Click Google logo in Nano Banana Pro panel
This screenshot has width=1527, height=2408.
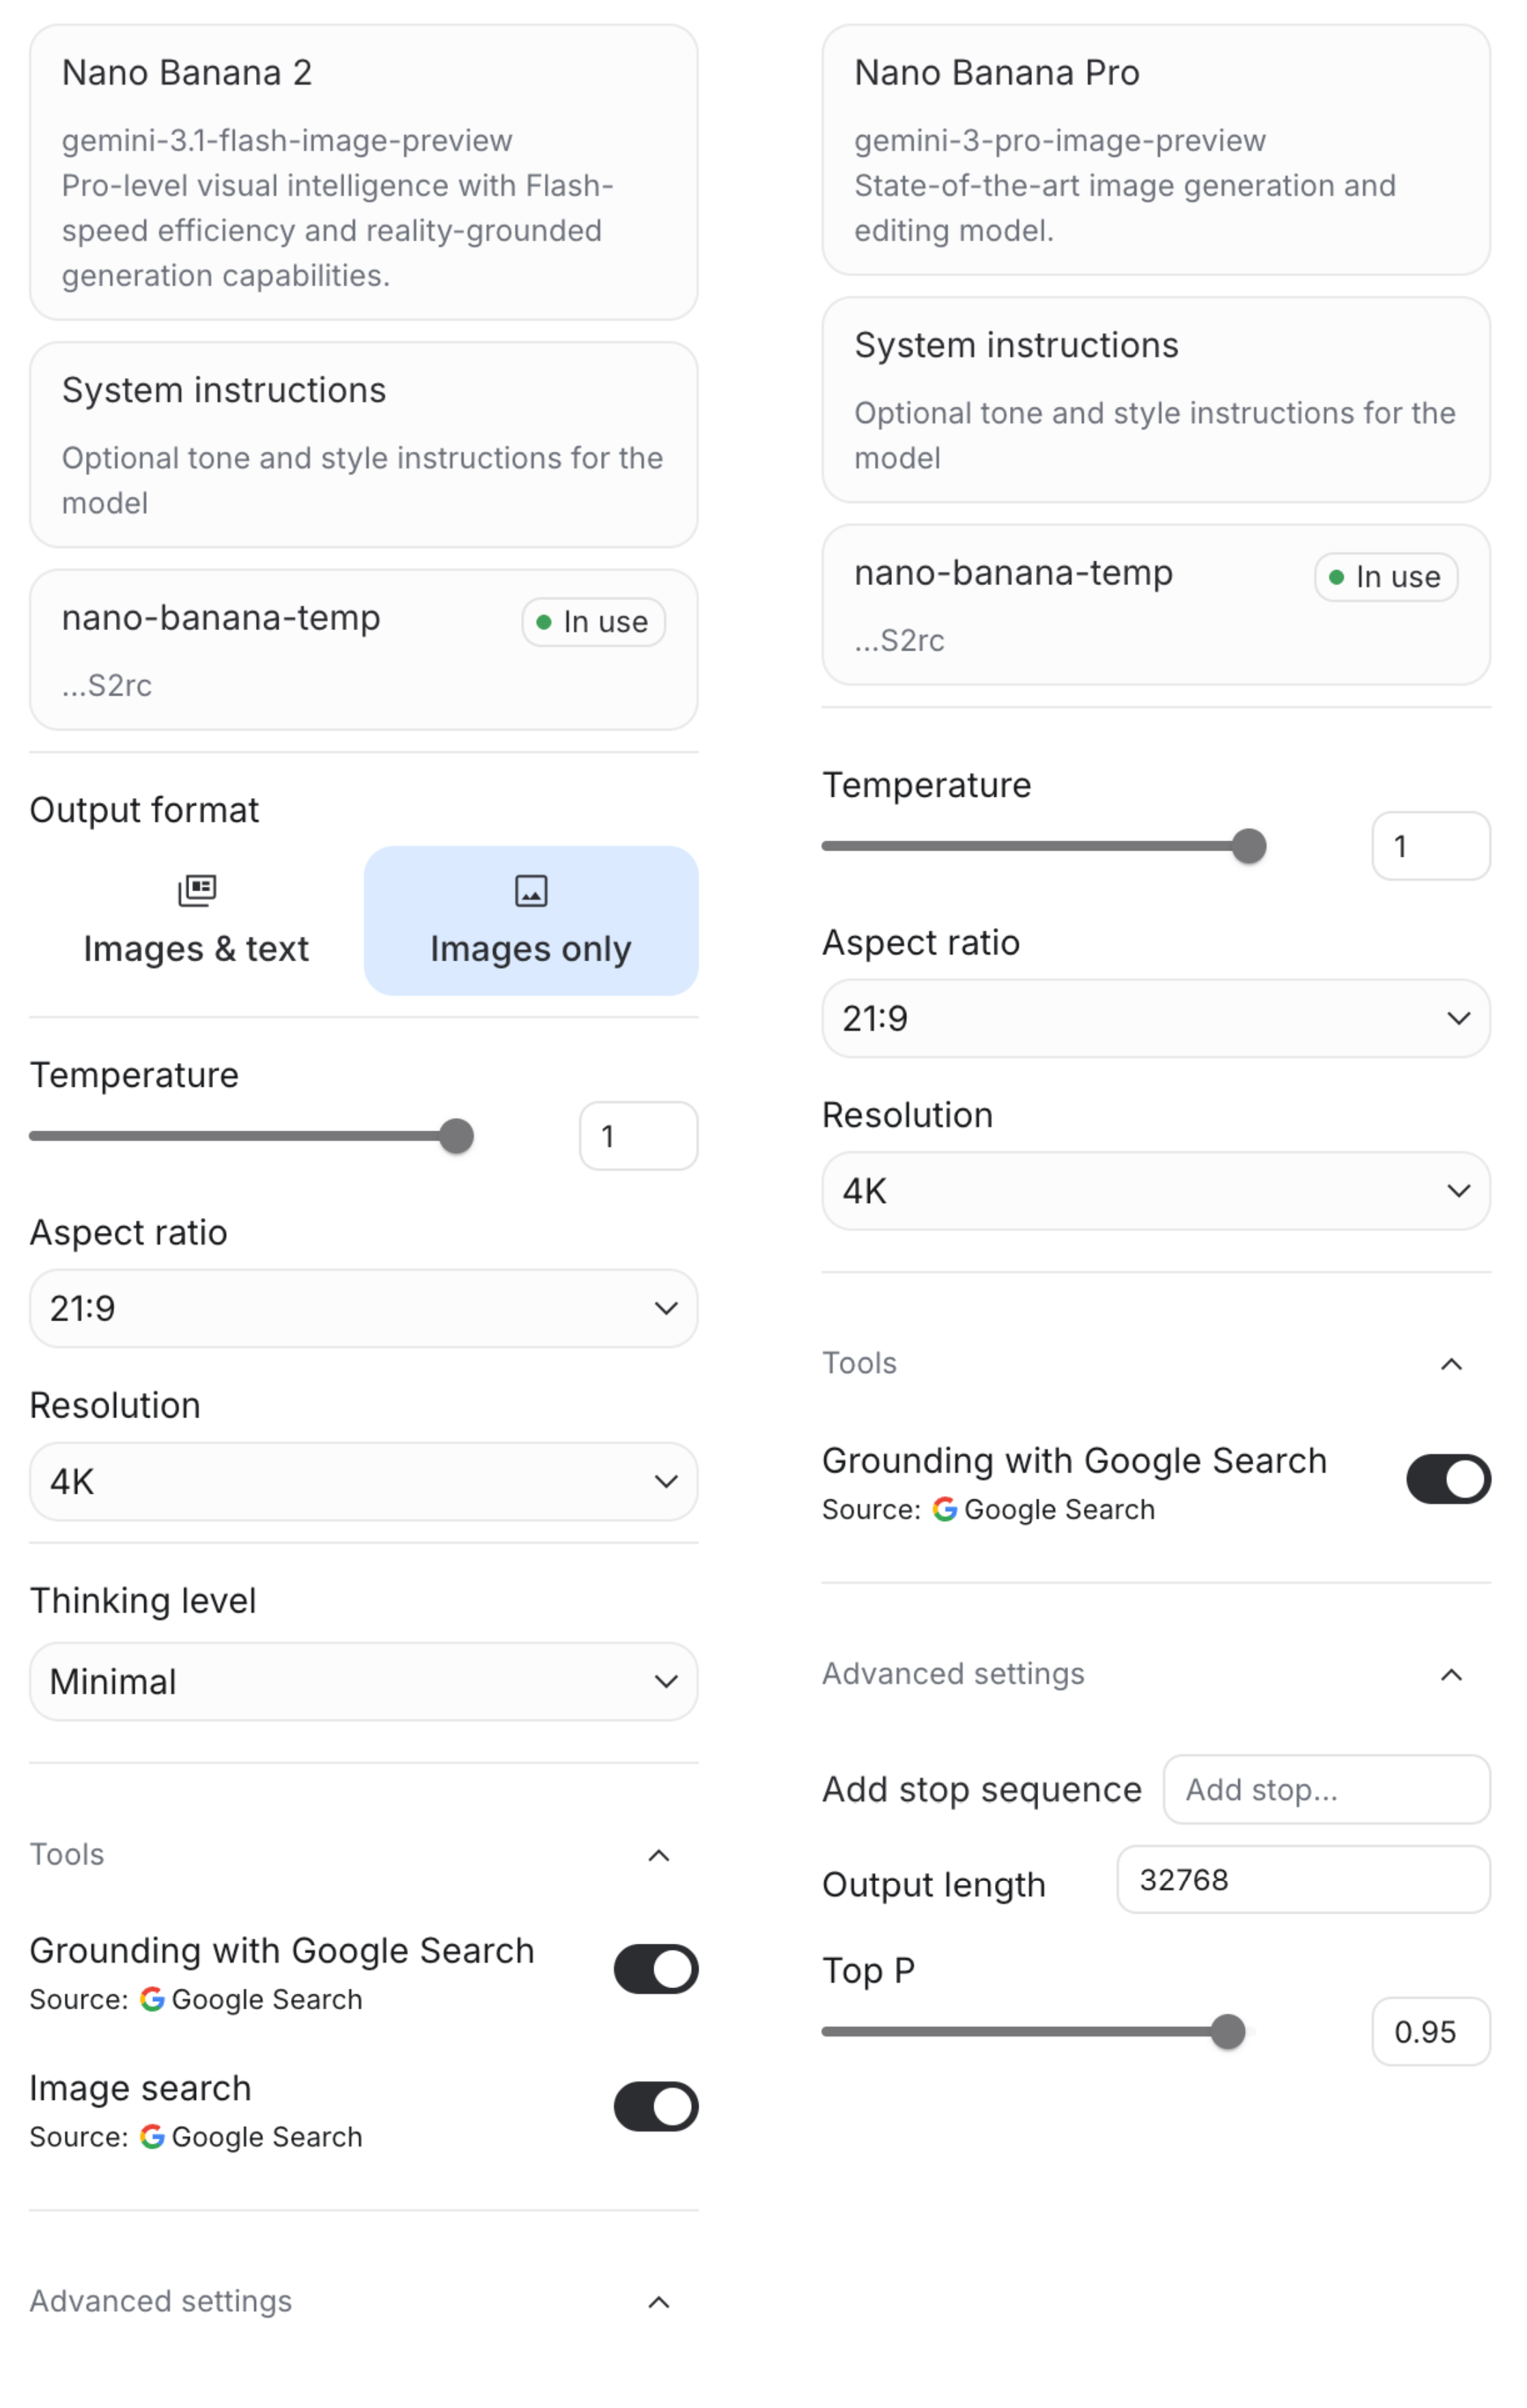944,1509
